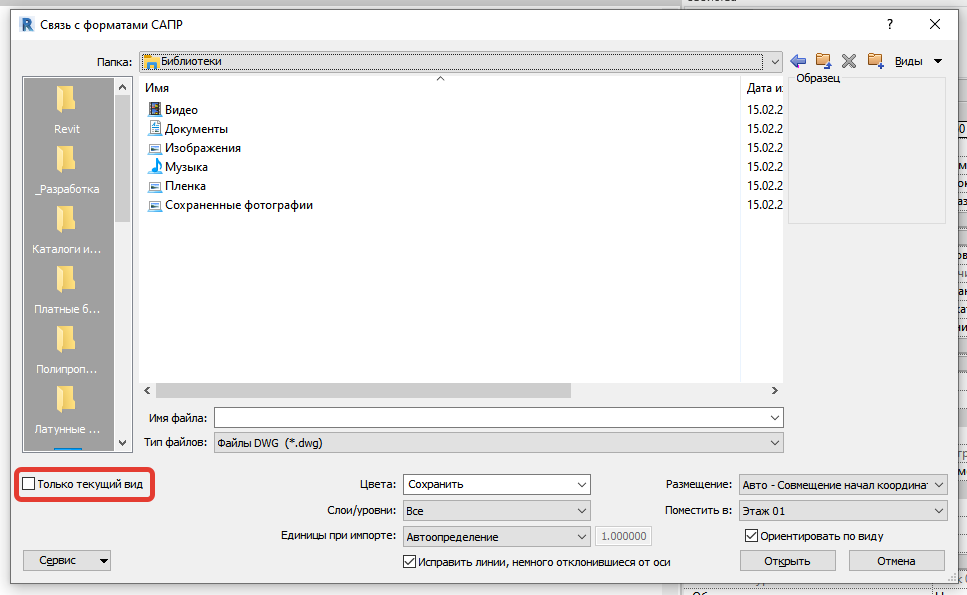Select the Музыка row text
Screen dimensions: 967x595
(186, 167)
